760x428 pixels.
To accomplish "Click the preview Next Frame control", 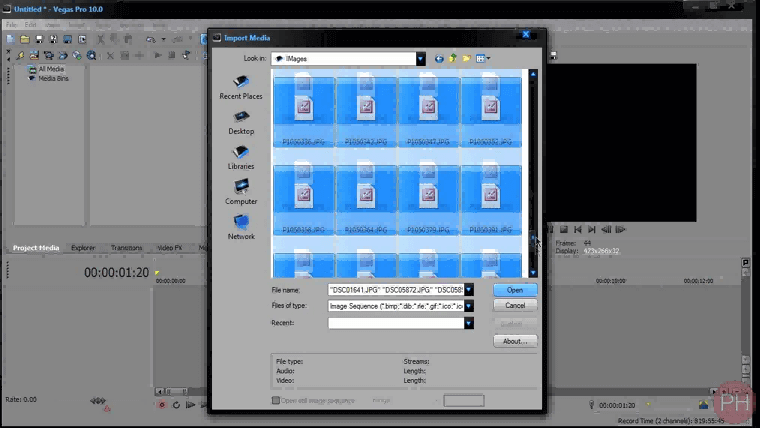I will [620, 229].
